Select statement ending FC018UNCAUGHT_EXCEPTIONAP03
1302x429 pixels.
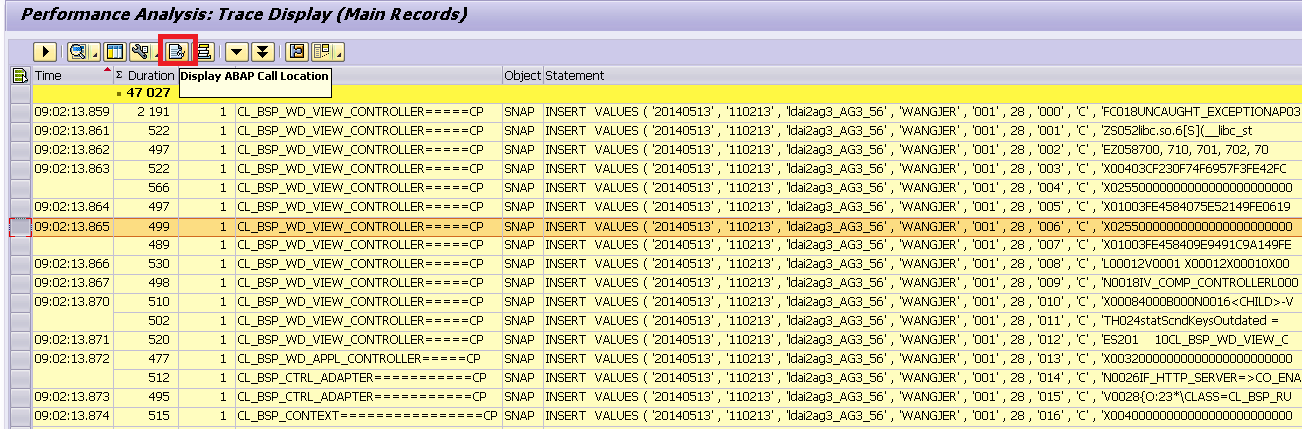coord(922,111)
